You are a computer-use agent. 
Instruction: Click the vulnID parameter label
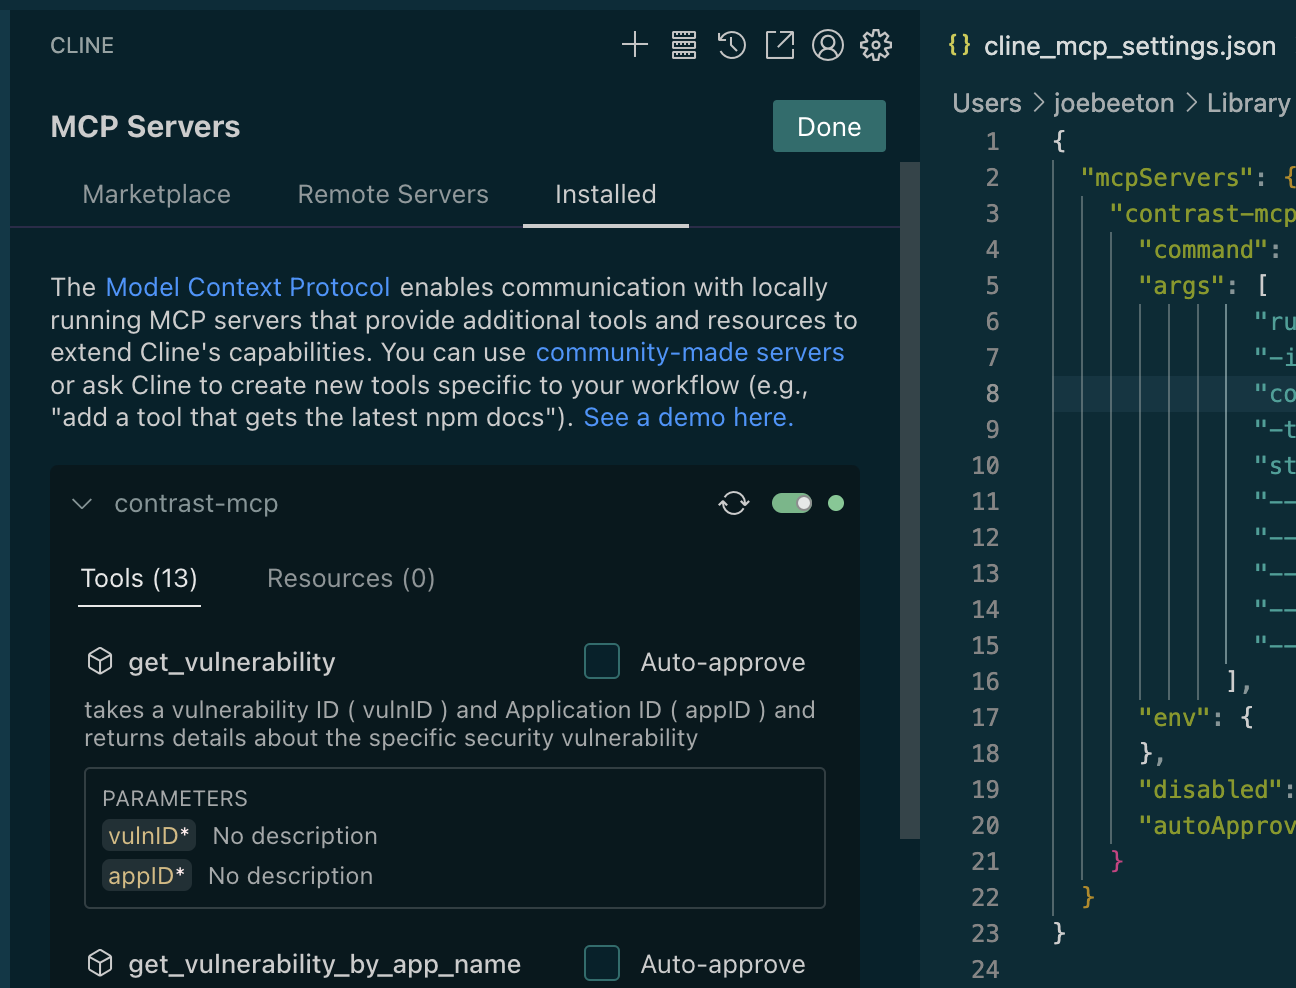click(x=149, y=836)
